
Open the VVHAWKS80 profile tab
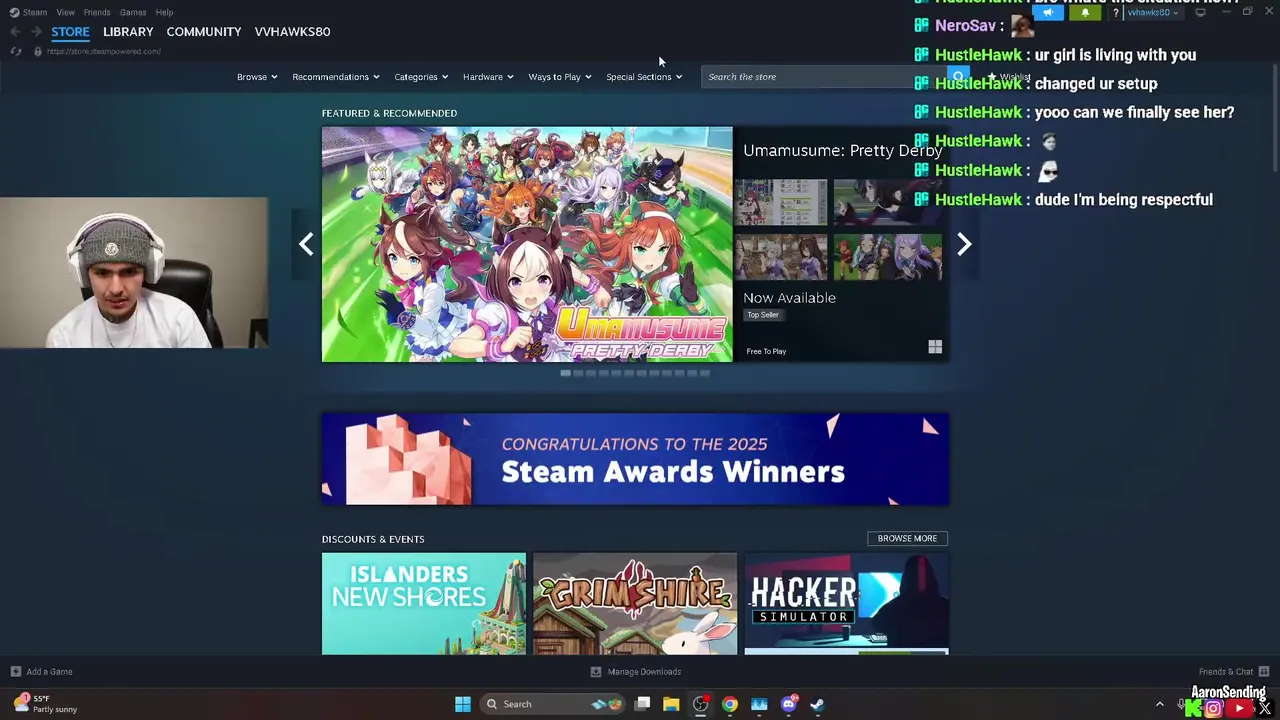(292, 32)
